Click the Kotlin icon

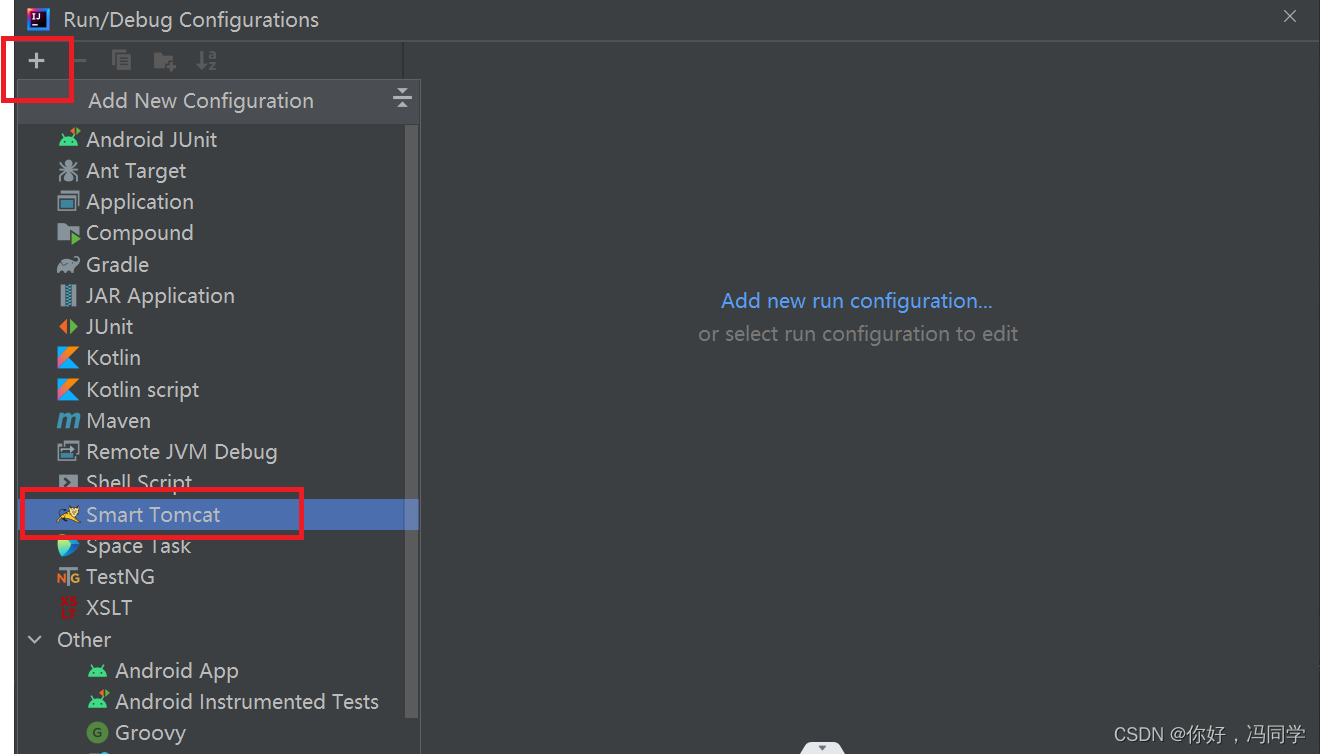[68, 358]
